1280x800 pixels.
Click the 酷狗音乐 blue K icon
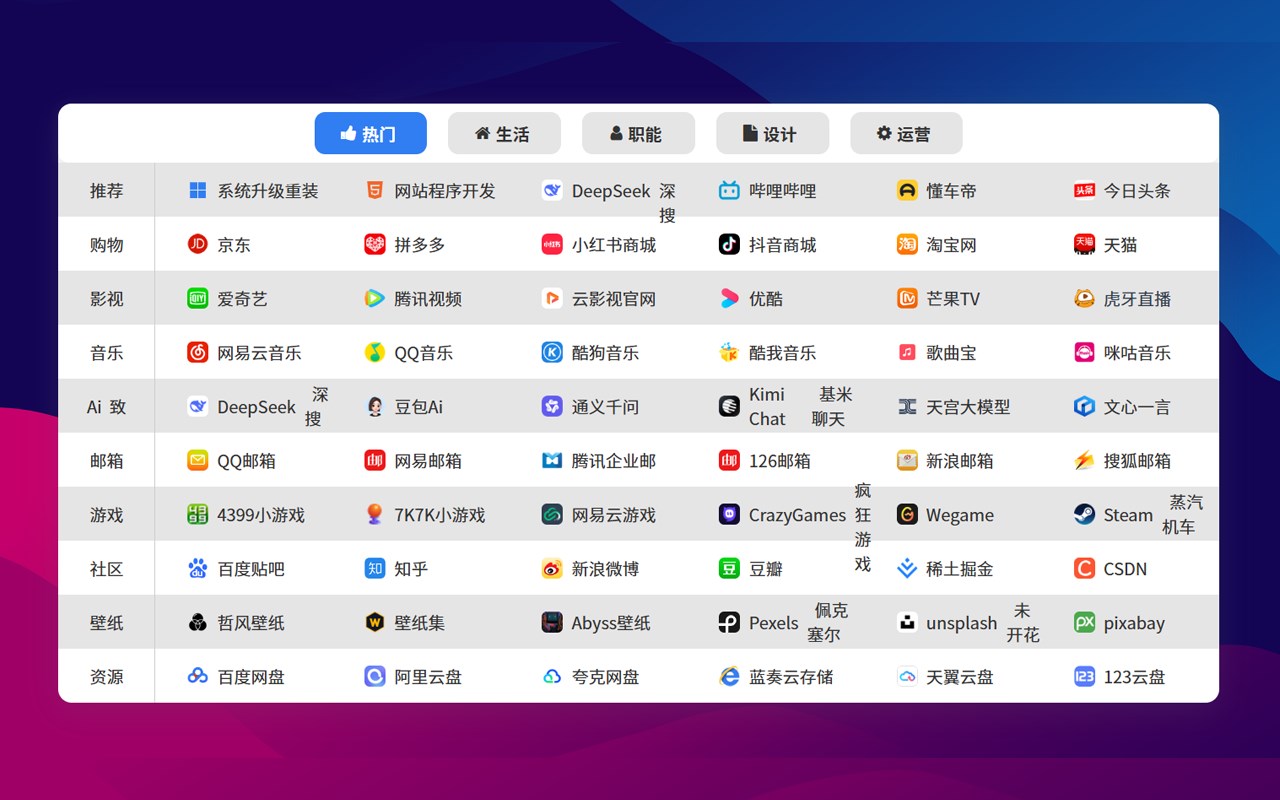[x=552, y=352]
